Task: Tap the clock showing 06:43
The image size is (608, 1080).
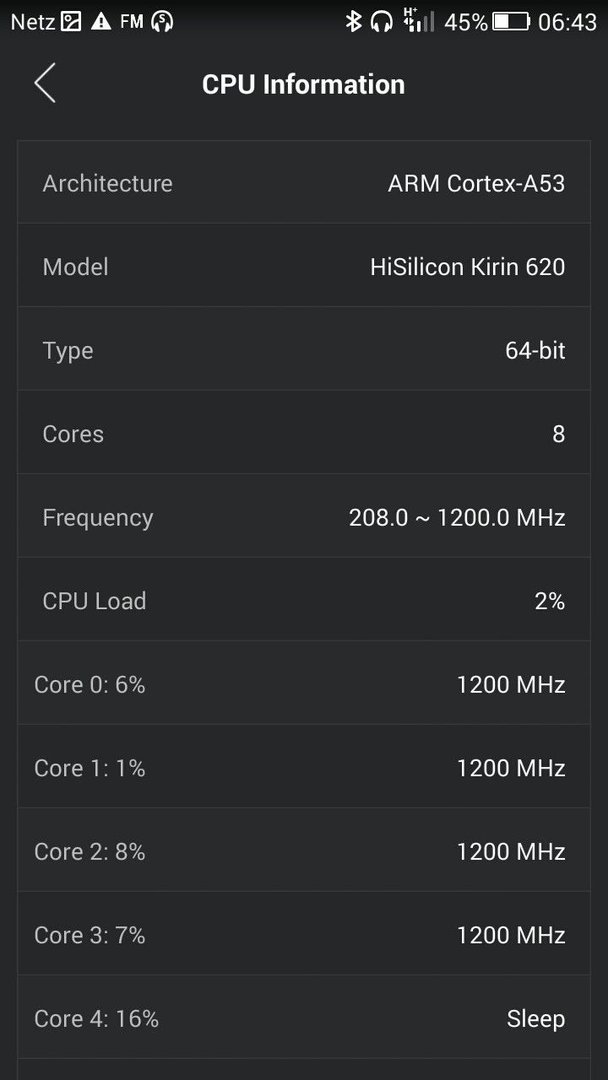Action: click(x=567, y=22)
